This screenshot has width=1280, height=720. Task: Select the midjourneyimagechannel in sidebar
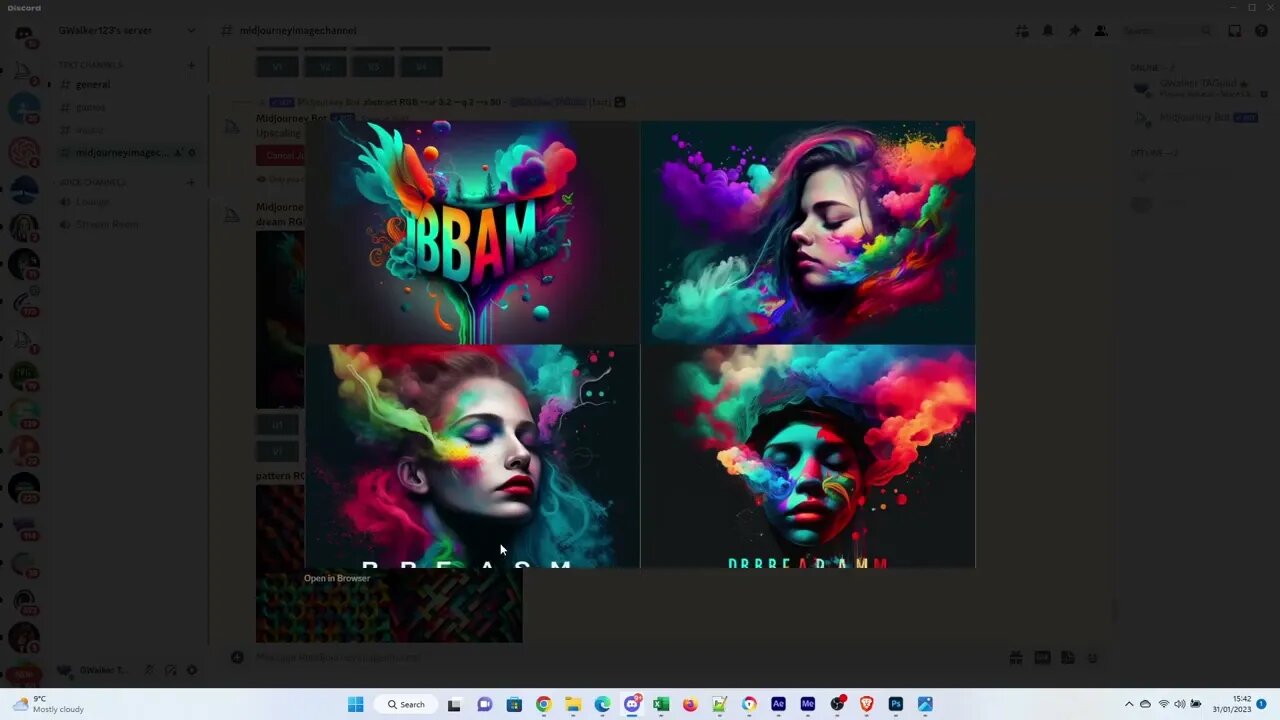[x=127, y=152]
